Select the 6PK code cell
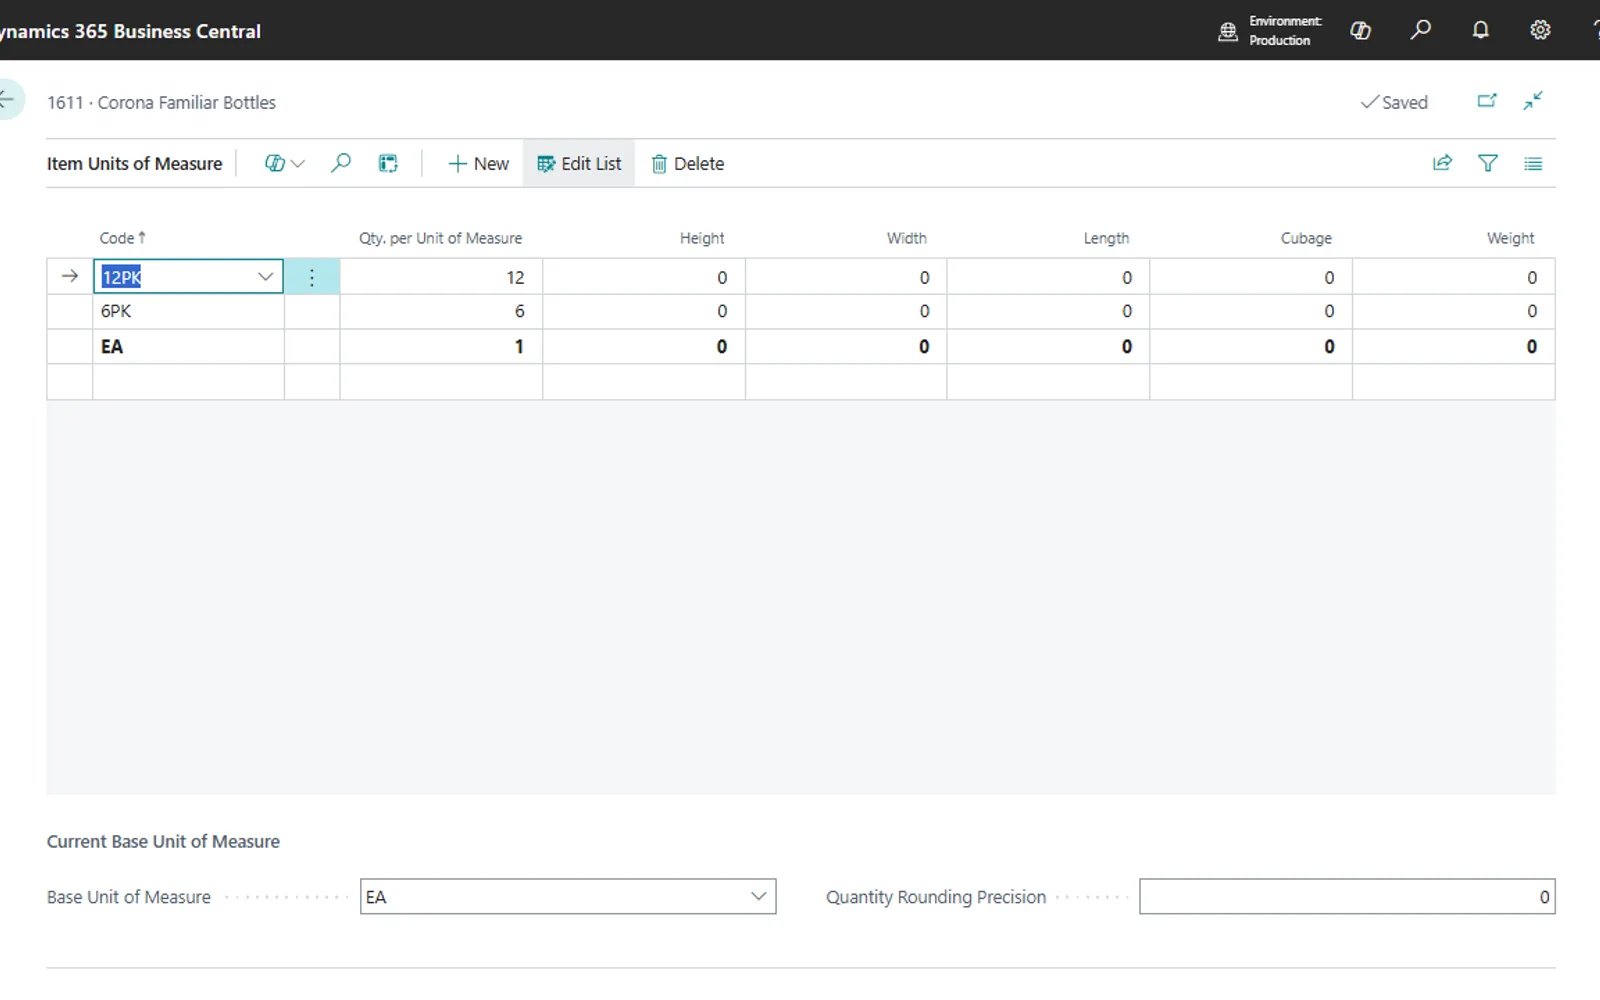This screenshot has width=1600, height=1000. pyautogui.click(x=188, y=311)
